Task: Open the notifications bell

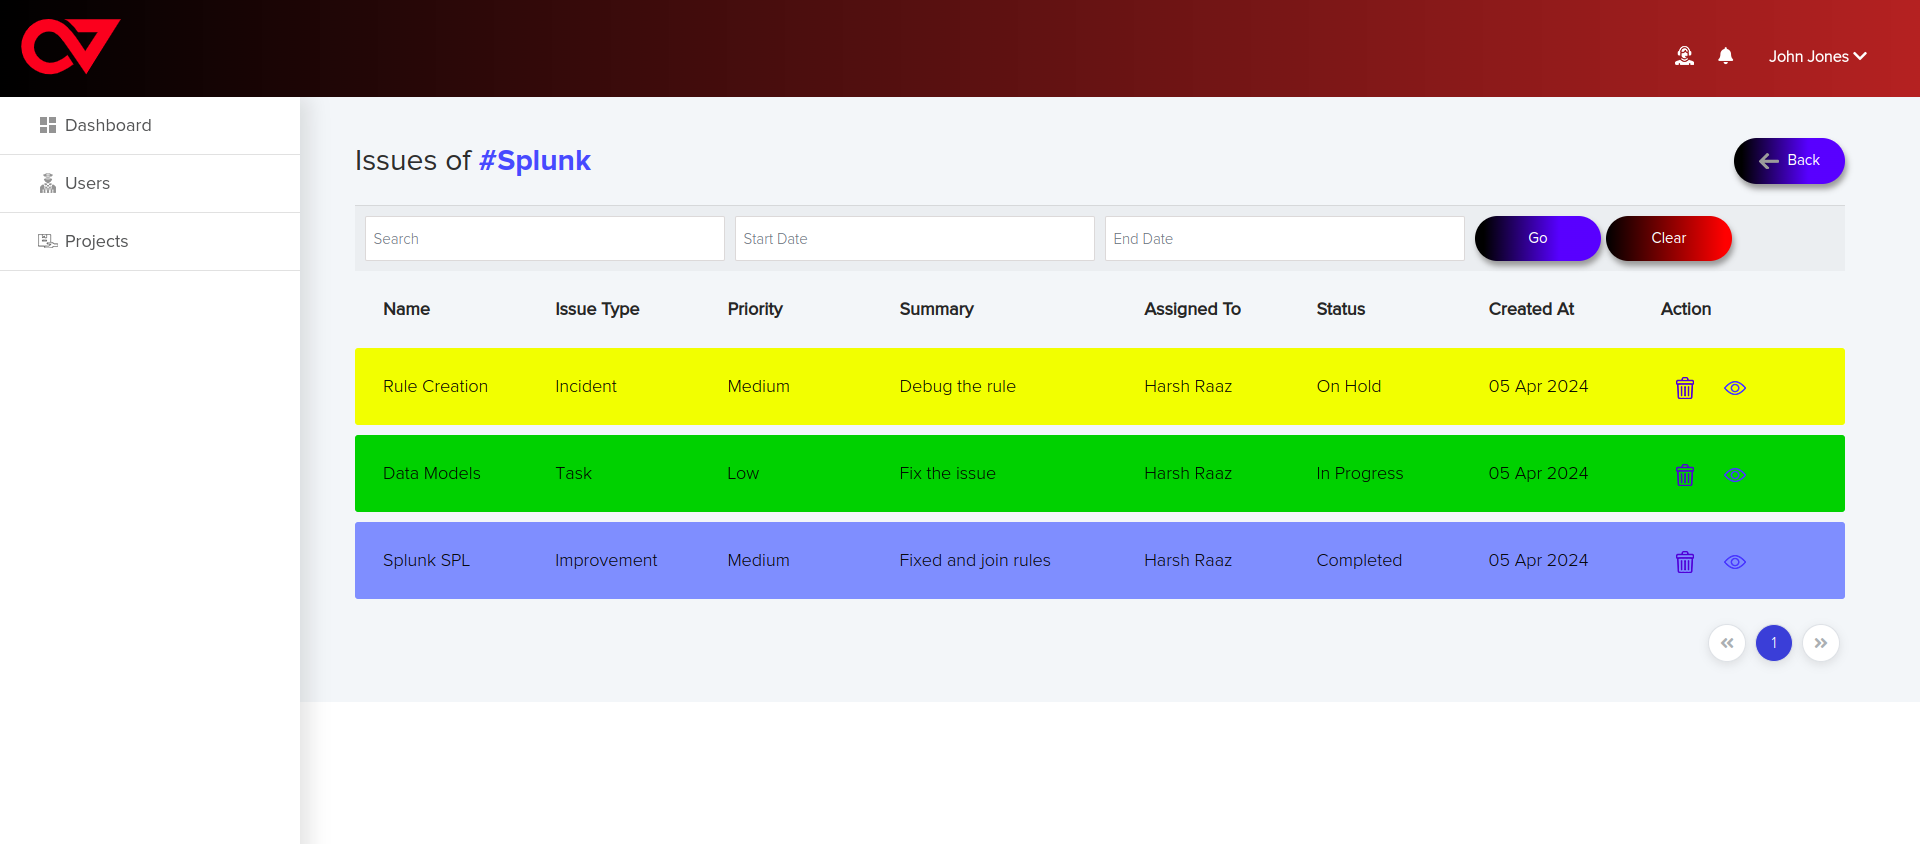Action: (1725, 56)
